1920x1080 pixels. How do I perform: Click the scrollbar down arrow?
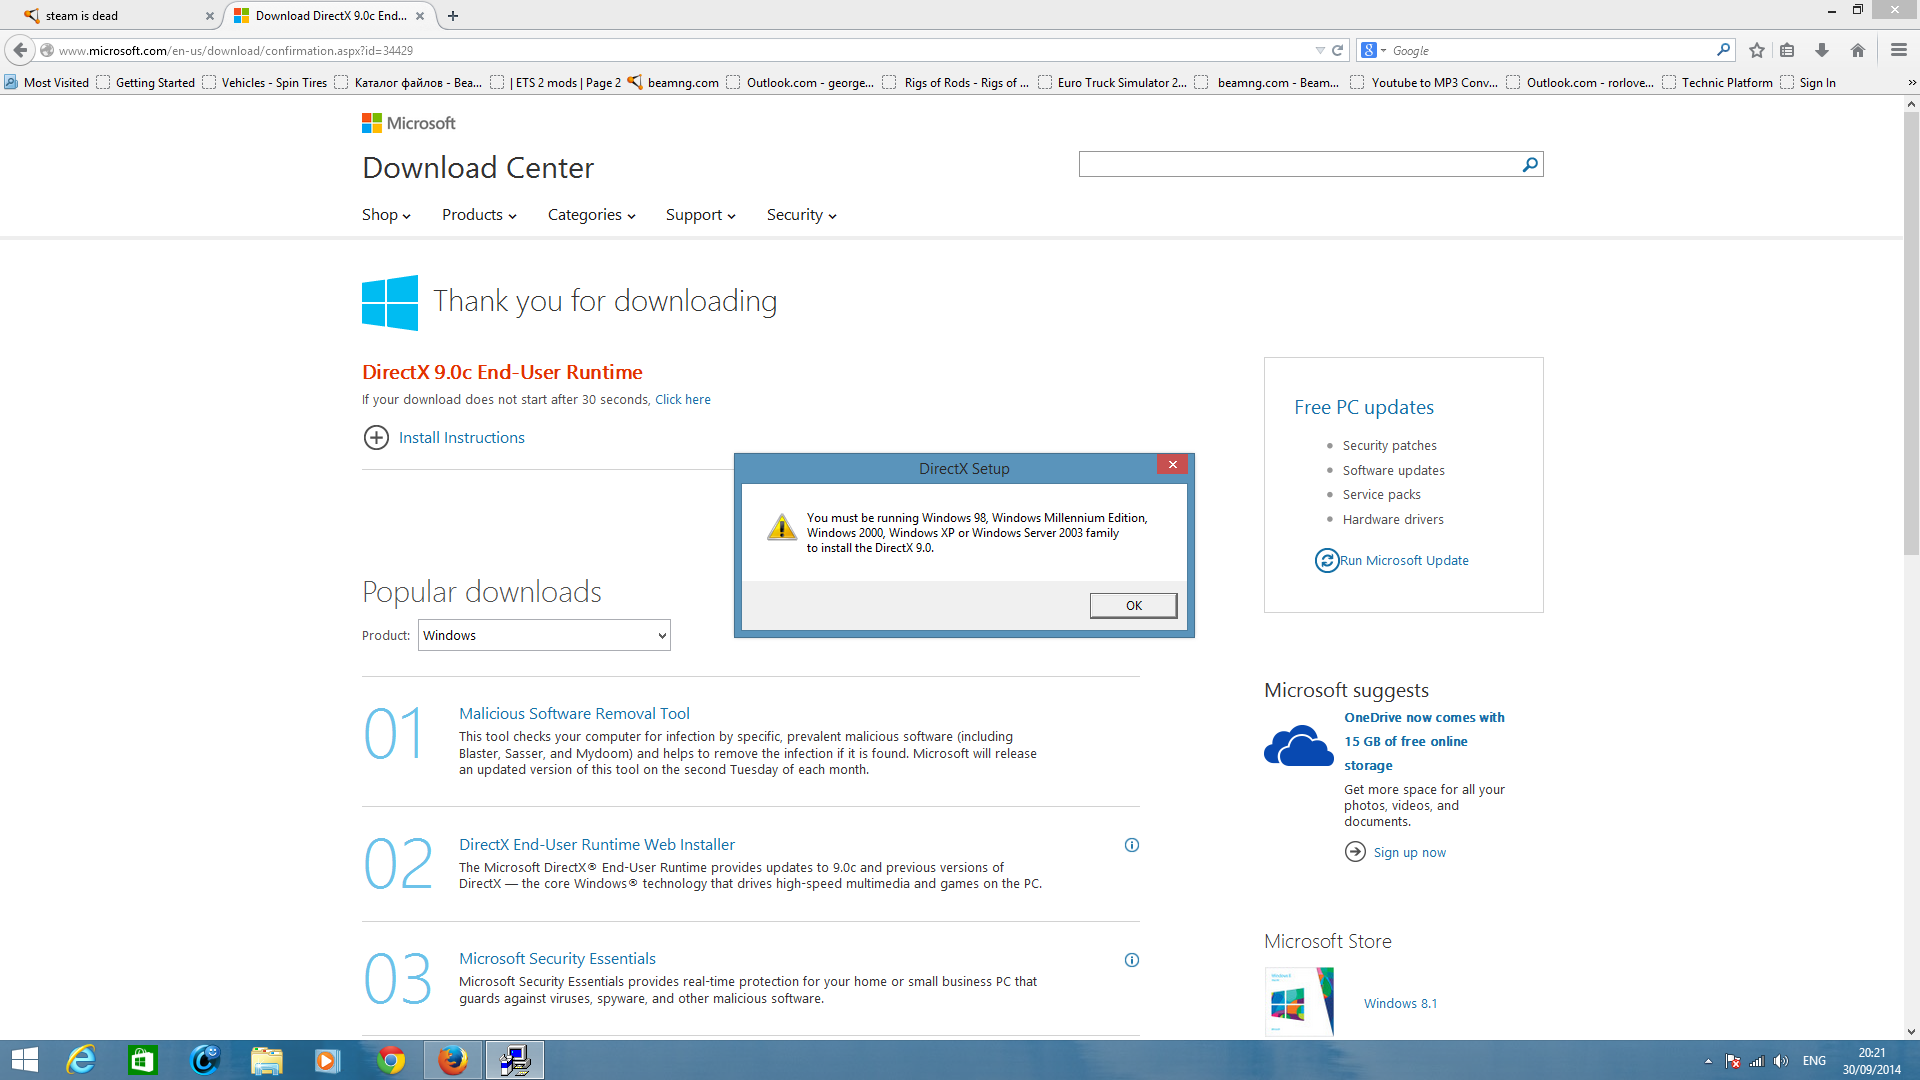coord(1911,1032)
